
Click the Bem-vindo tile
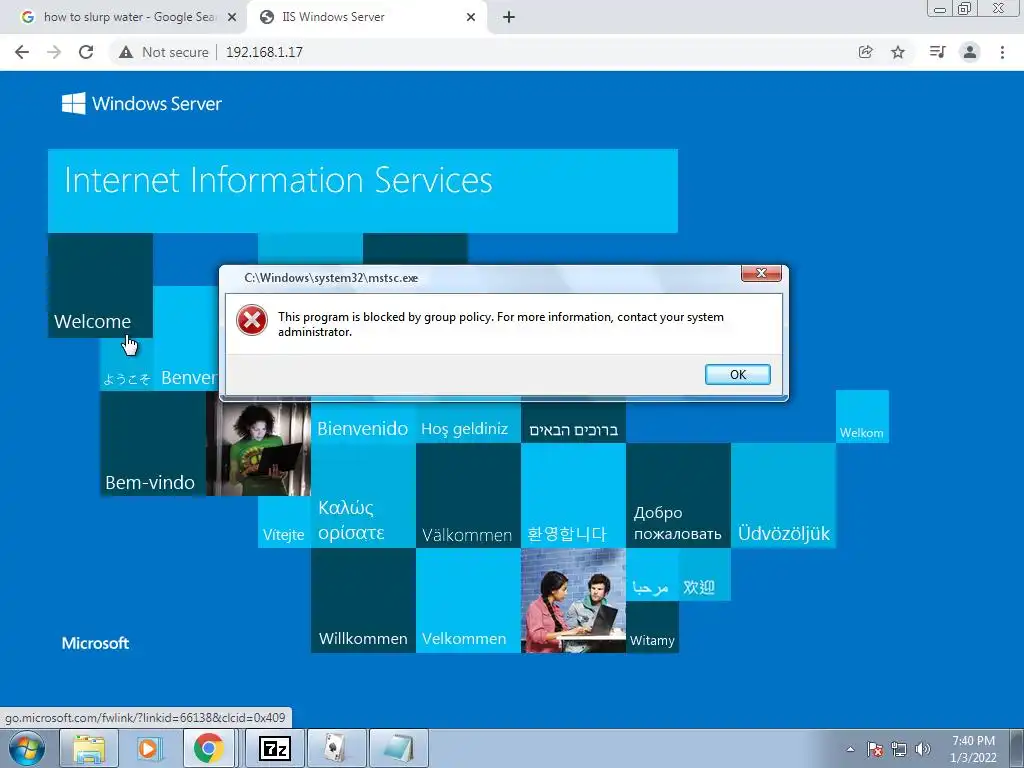(x=153, y=443)
